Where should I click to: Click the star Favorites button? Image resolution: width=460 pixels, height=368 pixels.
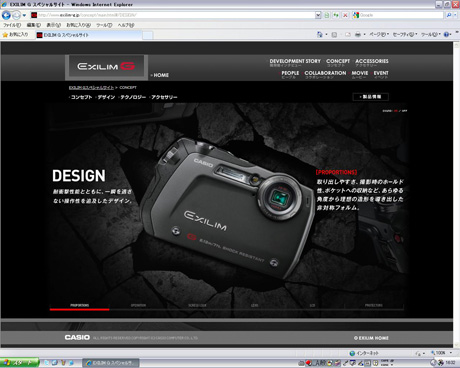[15, 35]
